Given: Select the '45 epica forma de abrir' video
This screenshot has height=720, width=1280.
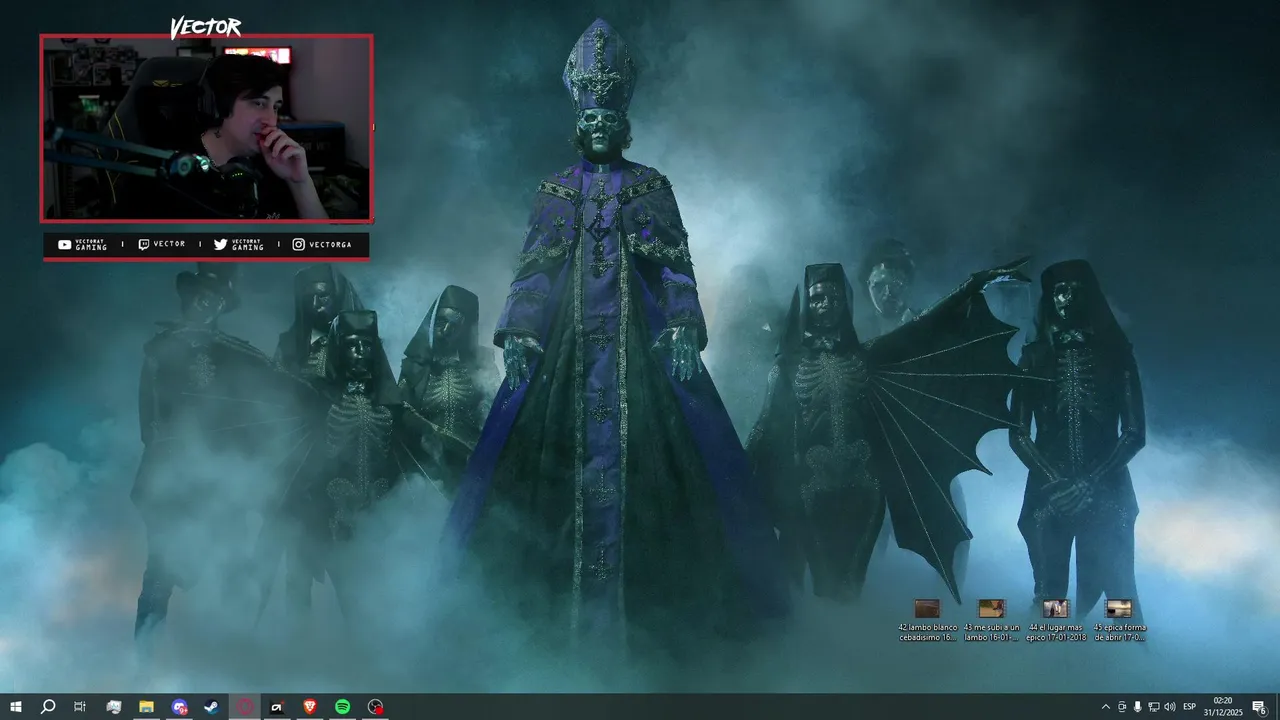Looking at the screenshot, I should point(1119,620).
